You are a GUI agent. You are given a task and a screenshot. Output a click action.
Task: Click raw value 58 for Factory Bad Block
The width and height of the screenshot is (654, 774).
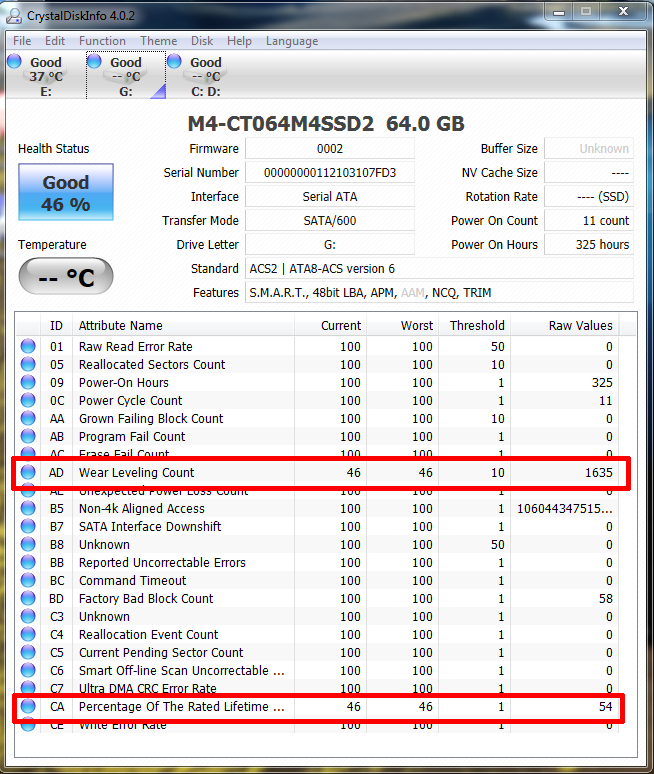(606, 599)
